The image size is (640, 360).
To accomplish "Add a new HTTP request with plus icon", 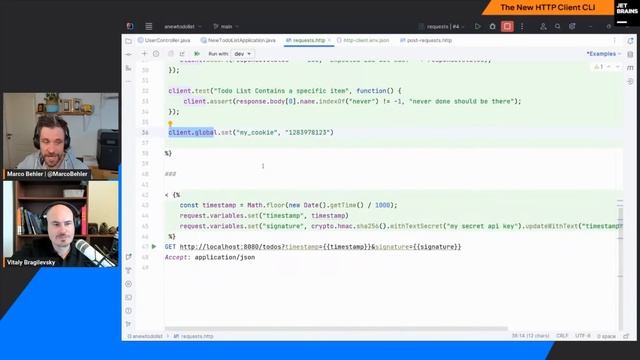I will pyautogui.click(x=144, y=54).
